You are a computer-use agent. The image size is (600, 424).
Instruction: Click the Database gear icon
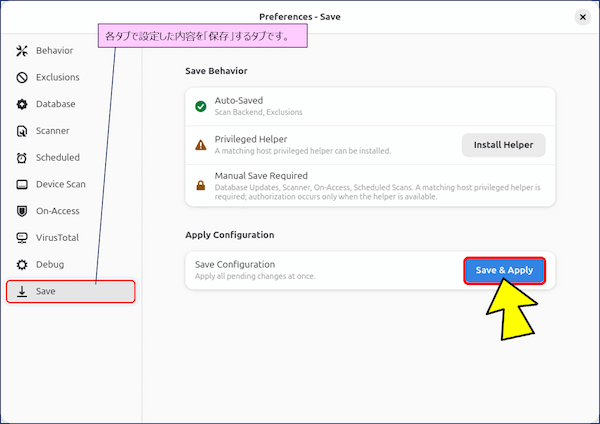pyautogui.click(x=22, y=104)
